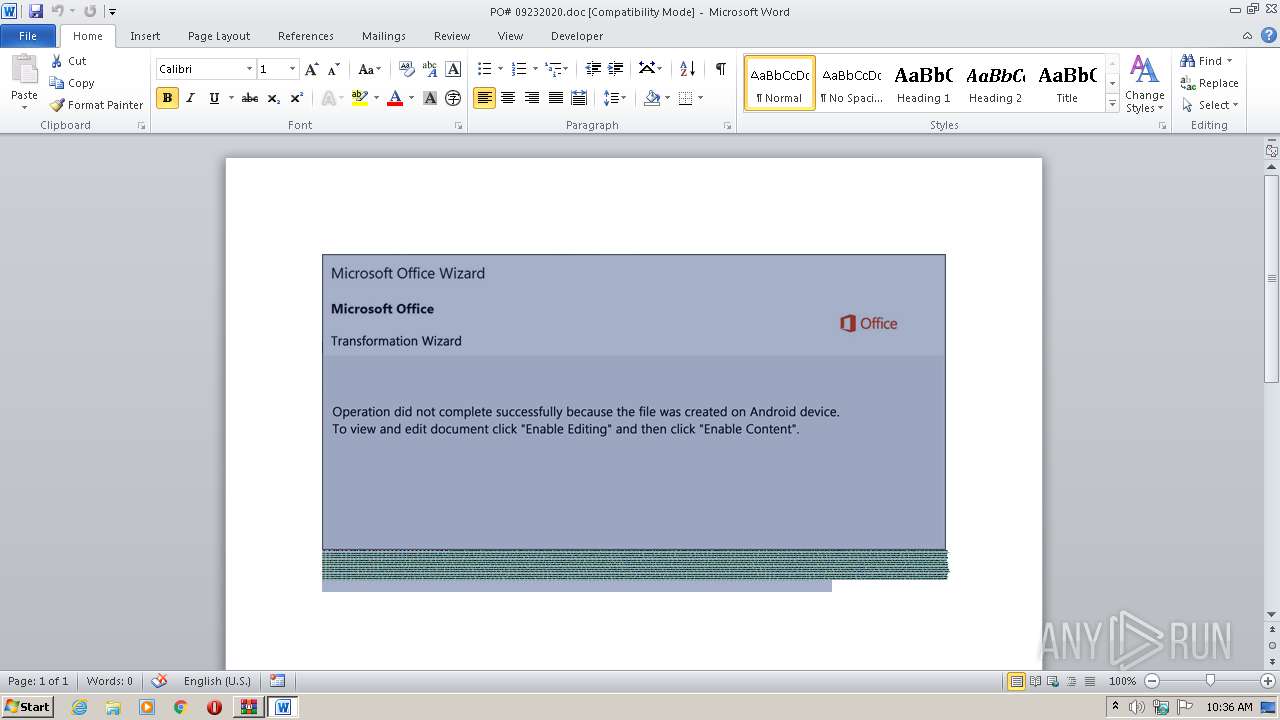Click the Enclose Characters icon

point(453,98)
